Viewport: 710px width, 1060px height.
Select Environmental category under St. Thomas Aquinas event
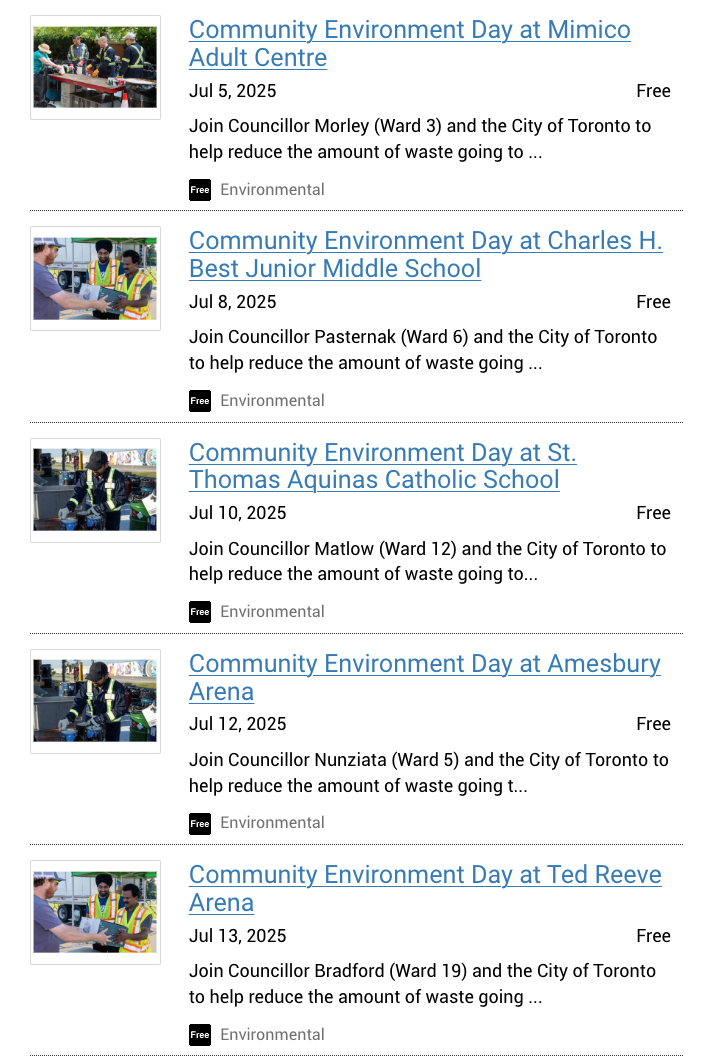point(273,612)
